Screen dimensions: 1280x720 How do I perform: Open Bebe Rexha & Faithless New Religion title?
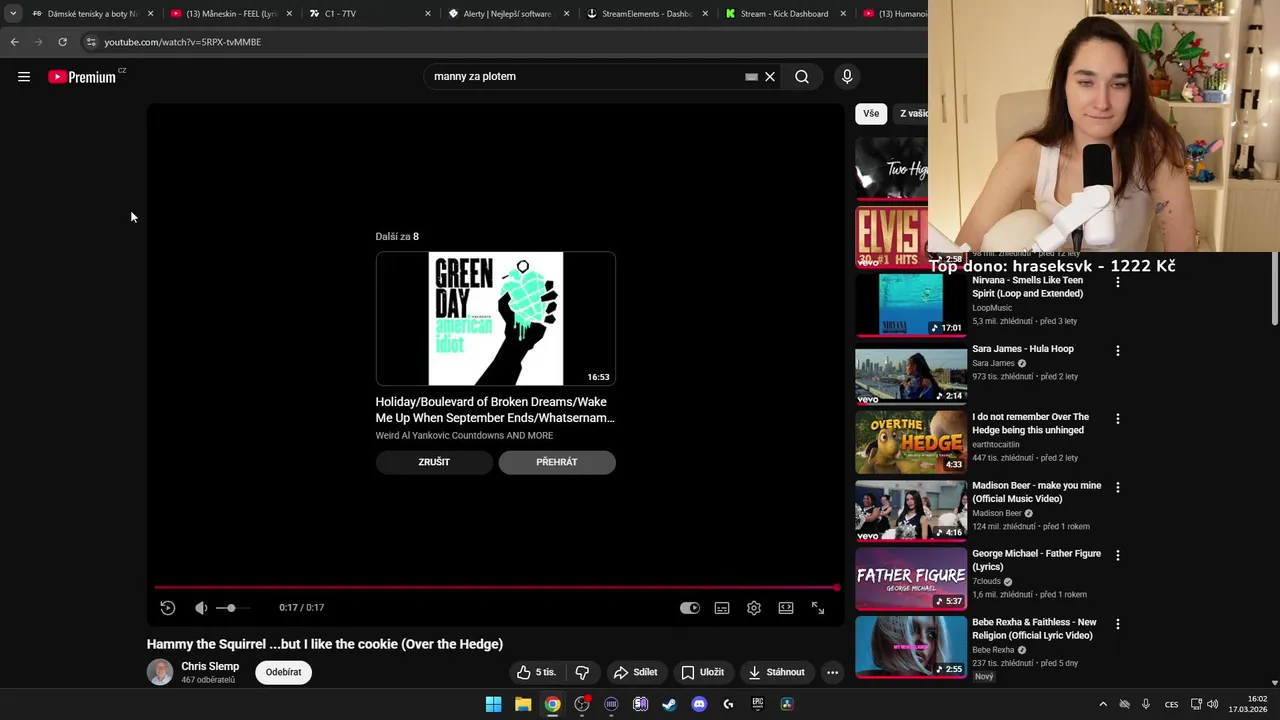tap(1034, 629)
